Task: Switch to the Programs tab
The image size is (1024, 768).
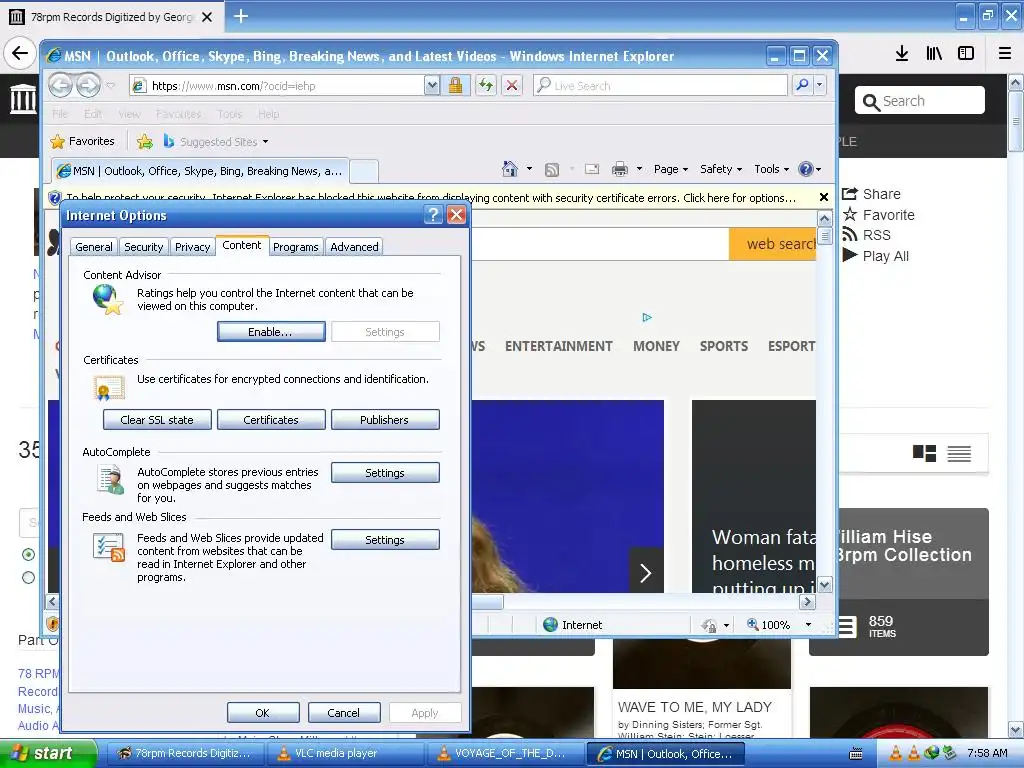Action: tap(296, 247)
